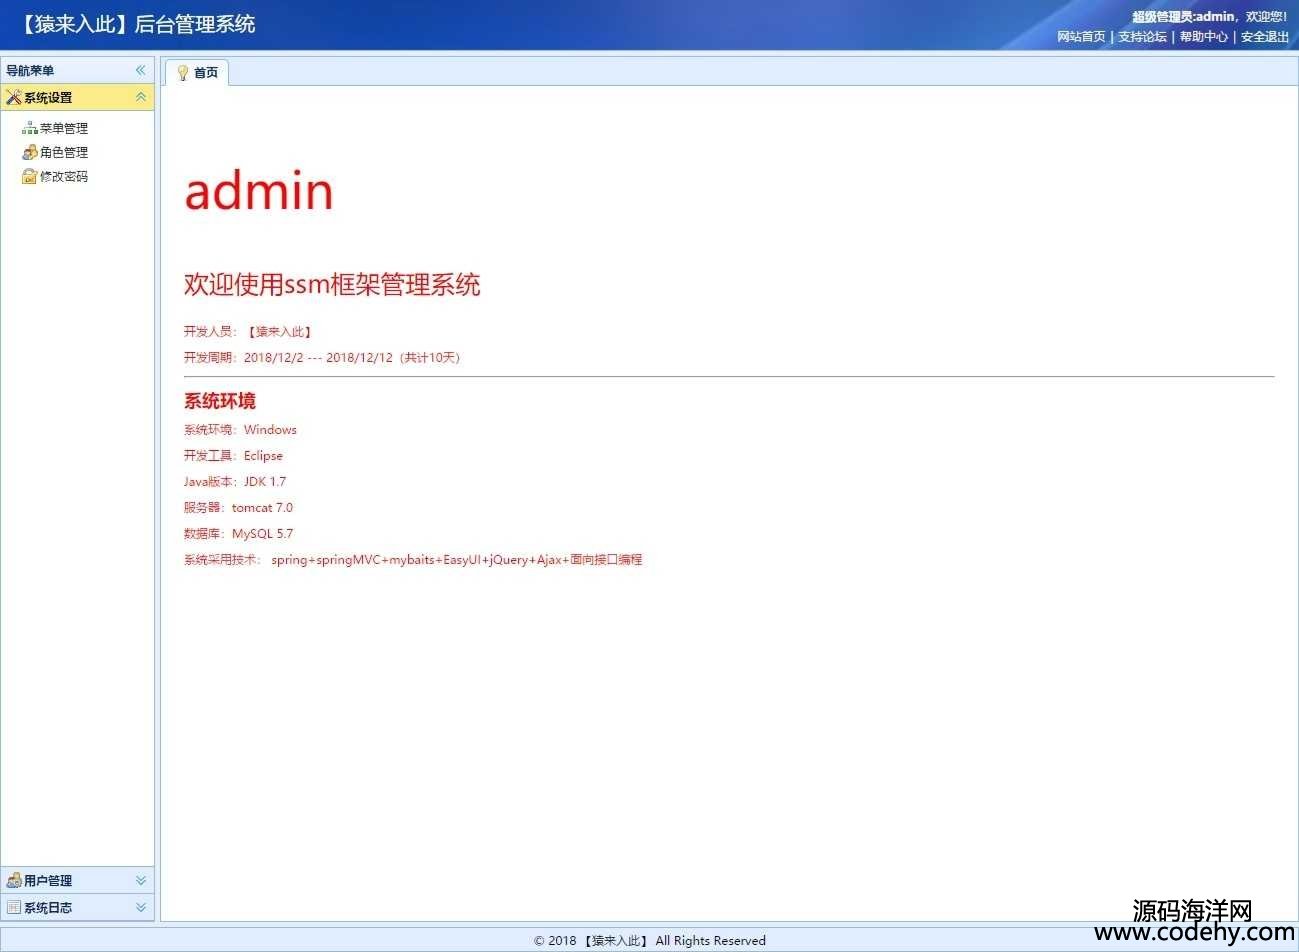This screenshot has height=952, width=1299.
Task: Click 安全退出 to log out
Action: tap(1265, 36)
